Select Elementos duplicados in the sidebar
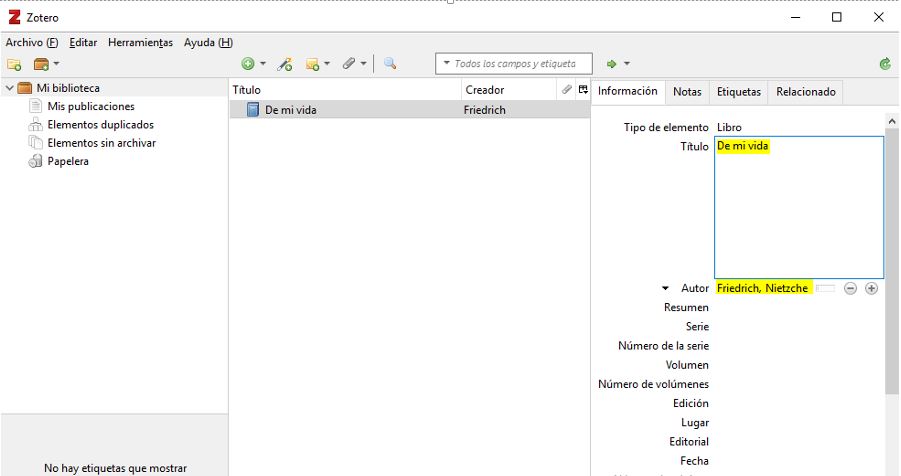 [x=100, y=125]
